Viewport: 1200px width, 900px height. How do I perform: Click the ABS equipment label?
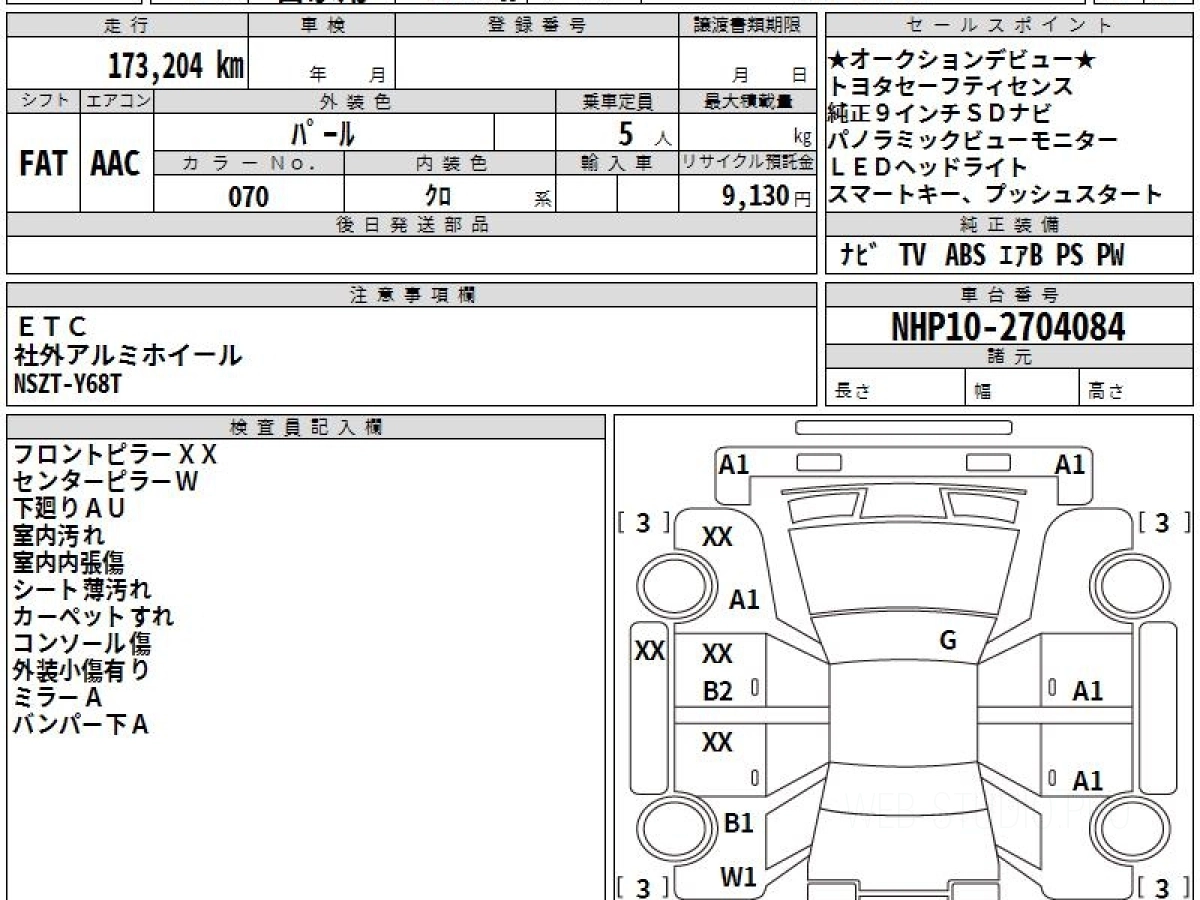(964, 256)
